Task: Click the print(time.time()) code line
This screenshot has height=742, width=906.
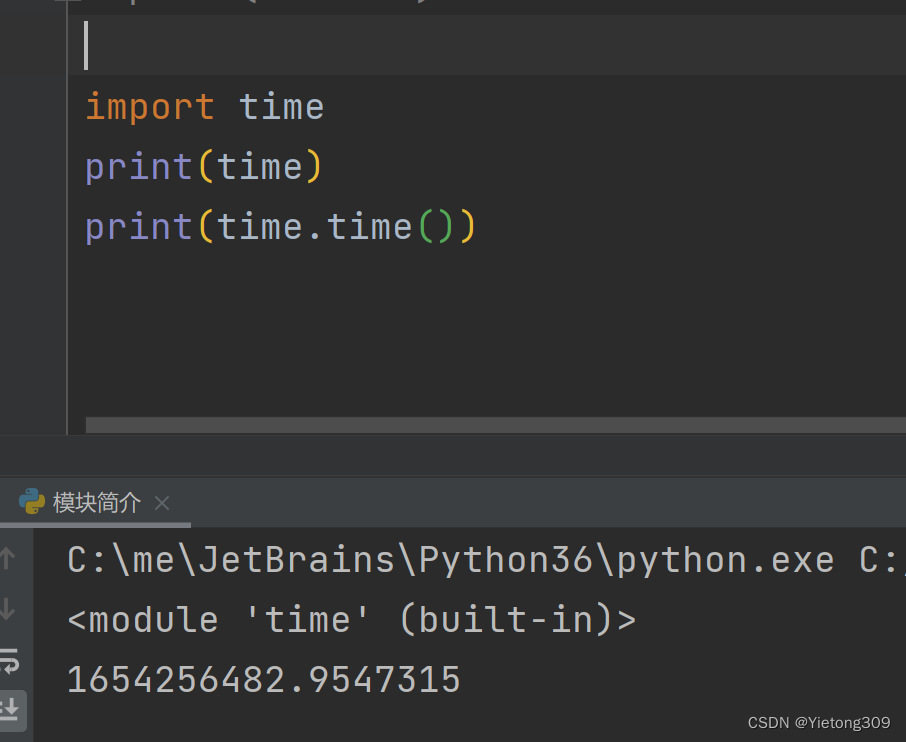Action: pos(280,227)
